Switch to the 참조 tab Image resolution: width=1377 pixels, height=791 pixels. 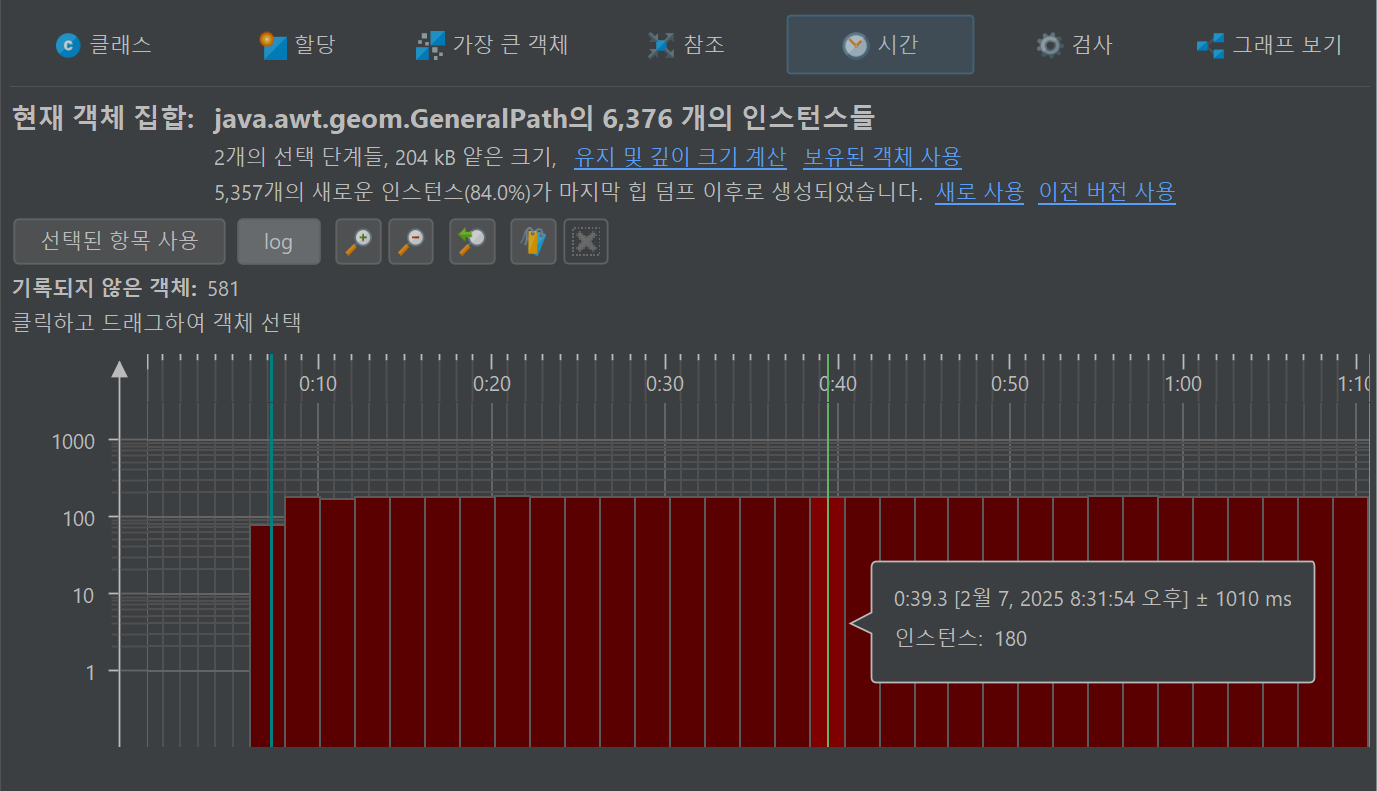click(x=686, y=44)
